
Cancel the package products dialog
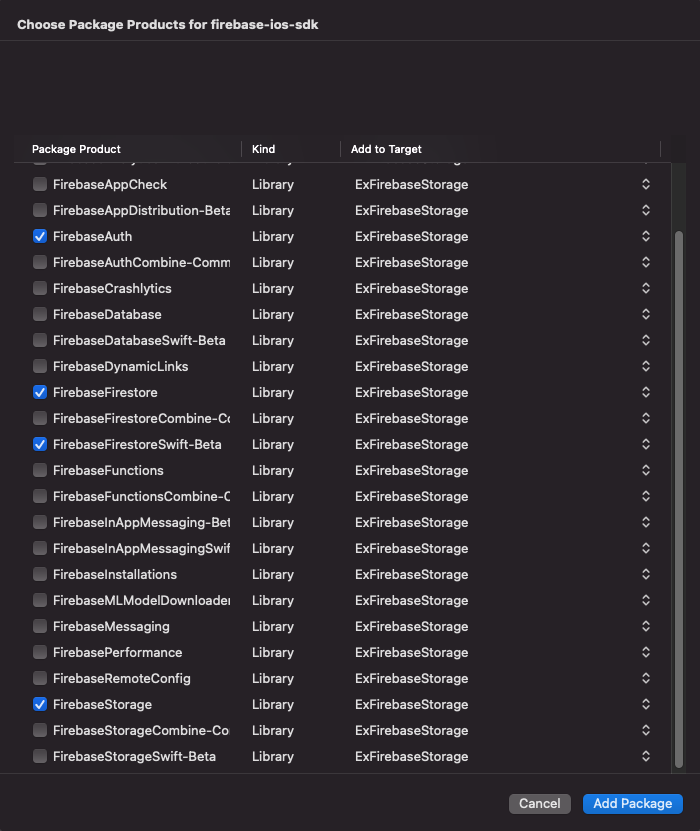click(x=539, y=803)
